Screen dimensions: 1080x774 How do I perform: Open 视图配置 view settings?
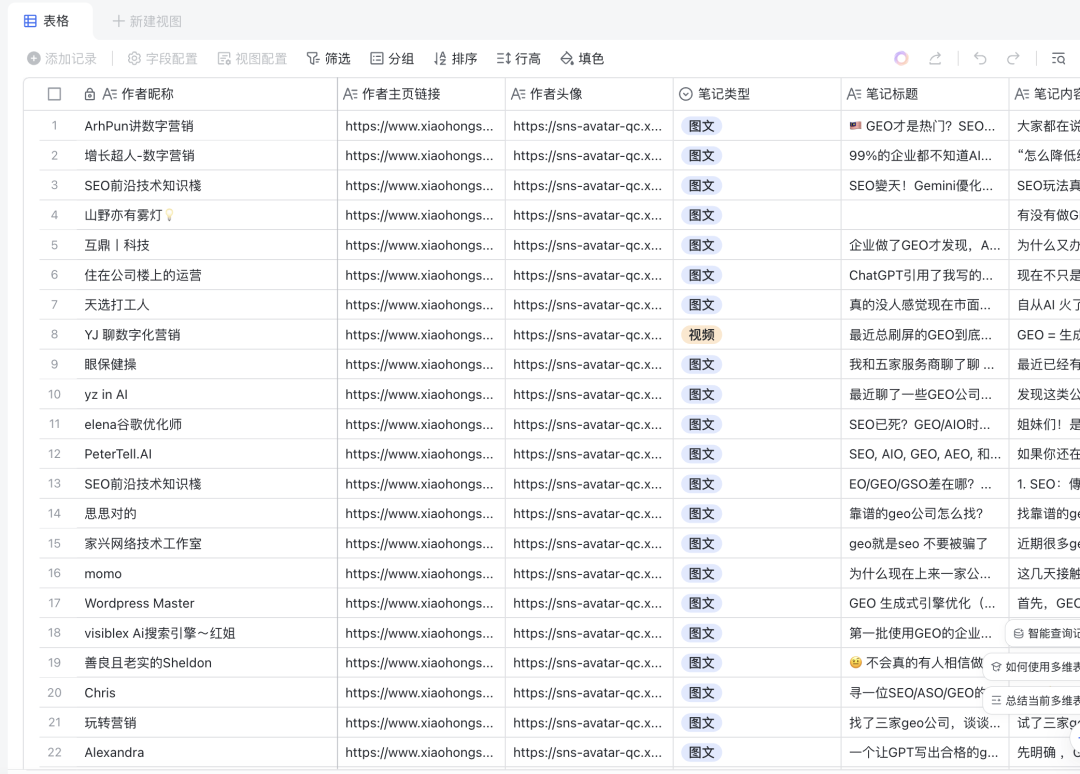point(252,59)
